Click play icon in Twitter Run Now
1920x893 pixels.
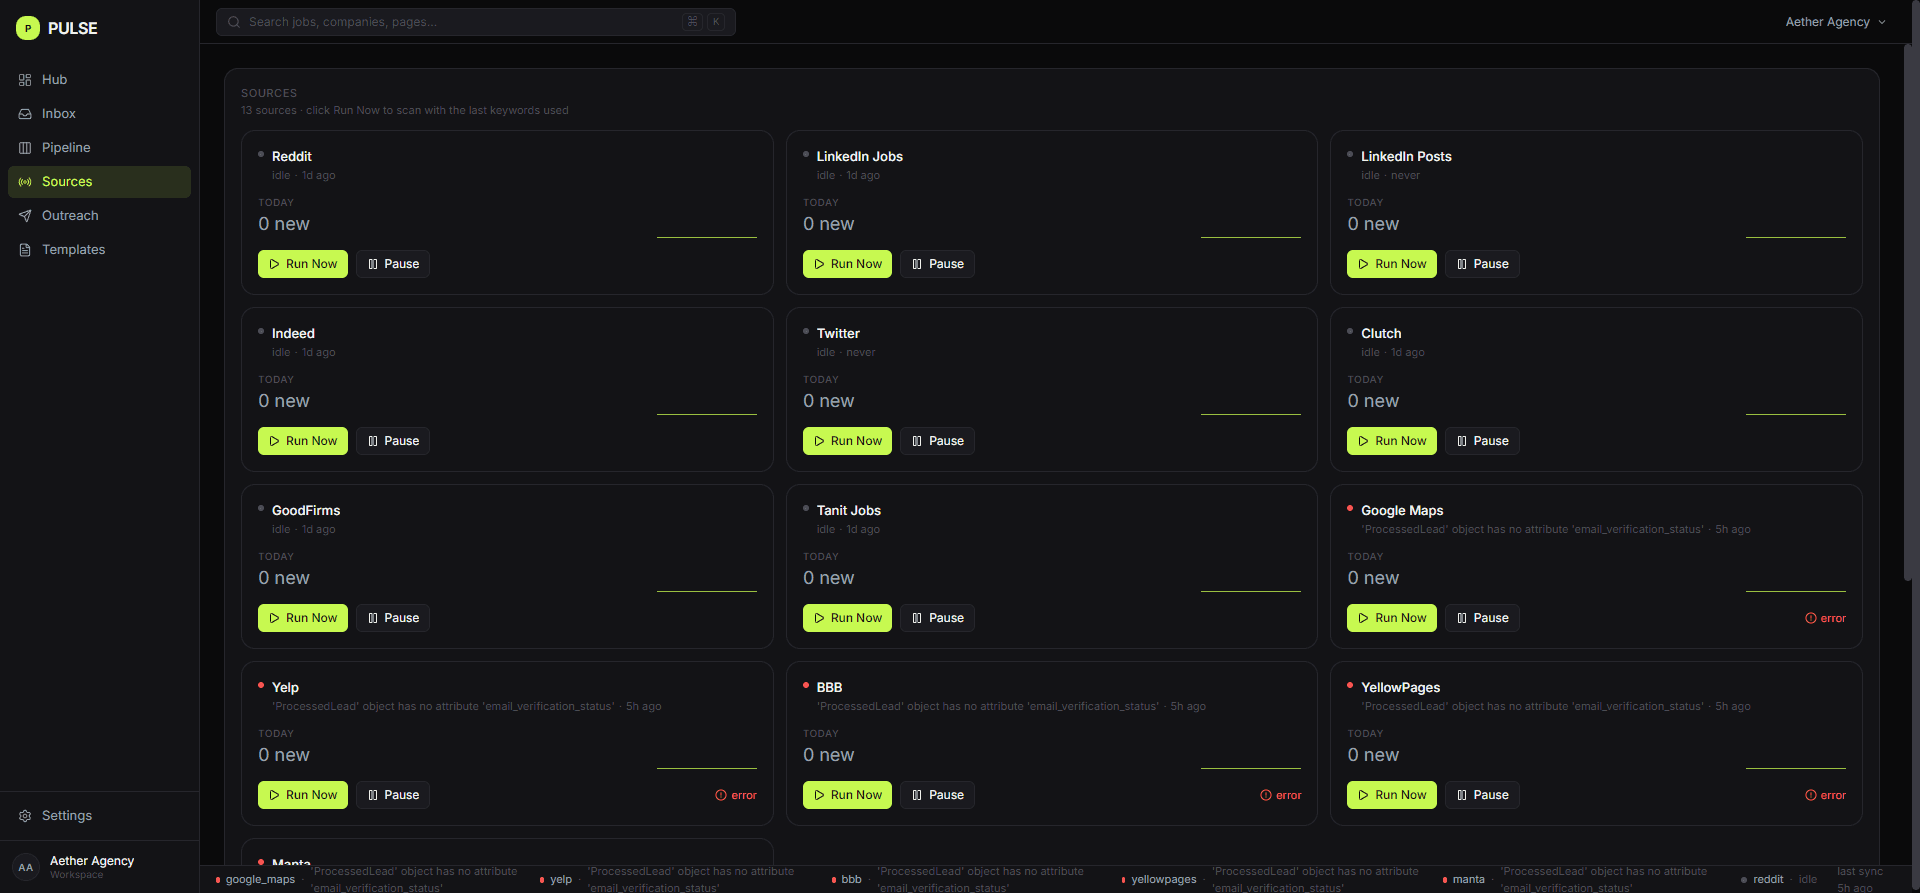819,441
